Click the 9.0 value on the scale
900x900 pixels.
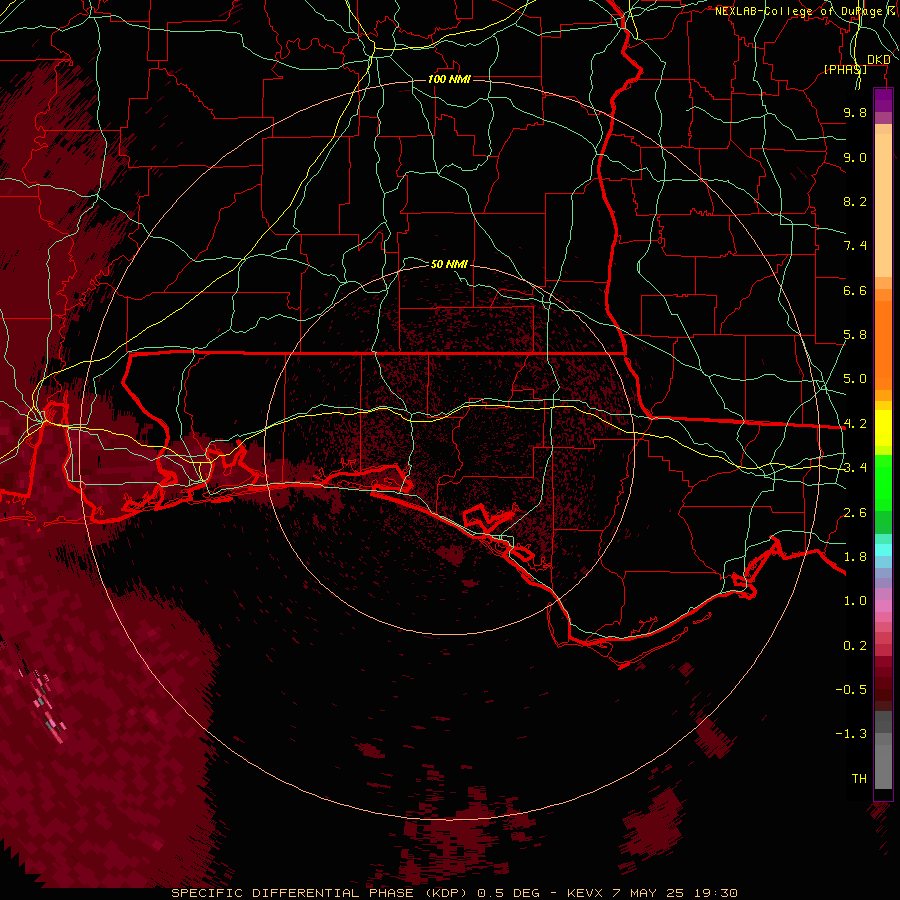(855, 157)
